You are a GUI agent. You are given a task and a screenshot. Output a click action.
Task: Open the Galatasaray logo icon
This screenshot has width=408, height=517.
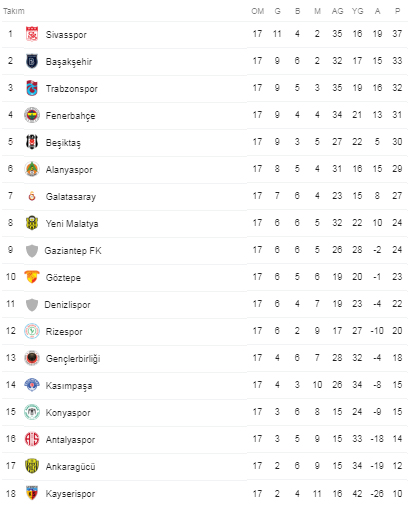tap(32, 196)
